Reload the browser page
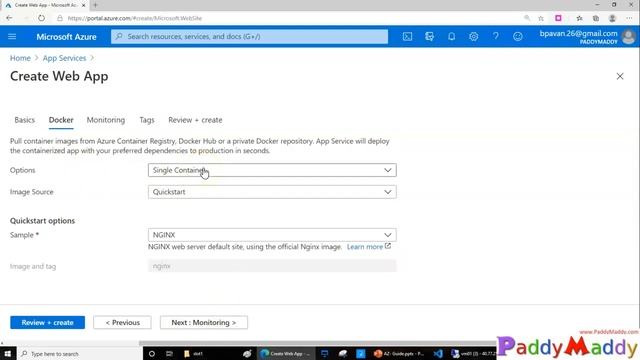Screen dimensions: 640x360 [x=41, y=18]
